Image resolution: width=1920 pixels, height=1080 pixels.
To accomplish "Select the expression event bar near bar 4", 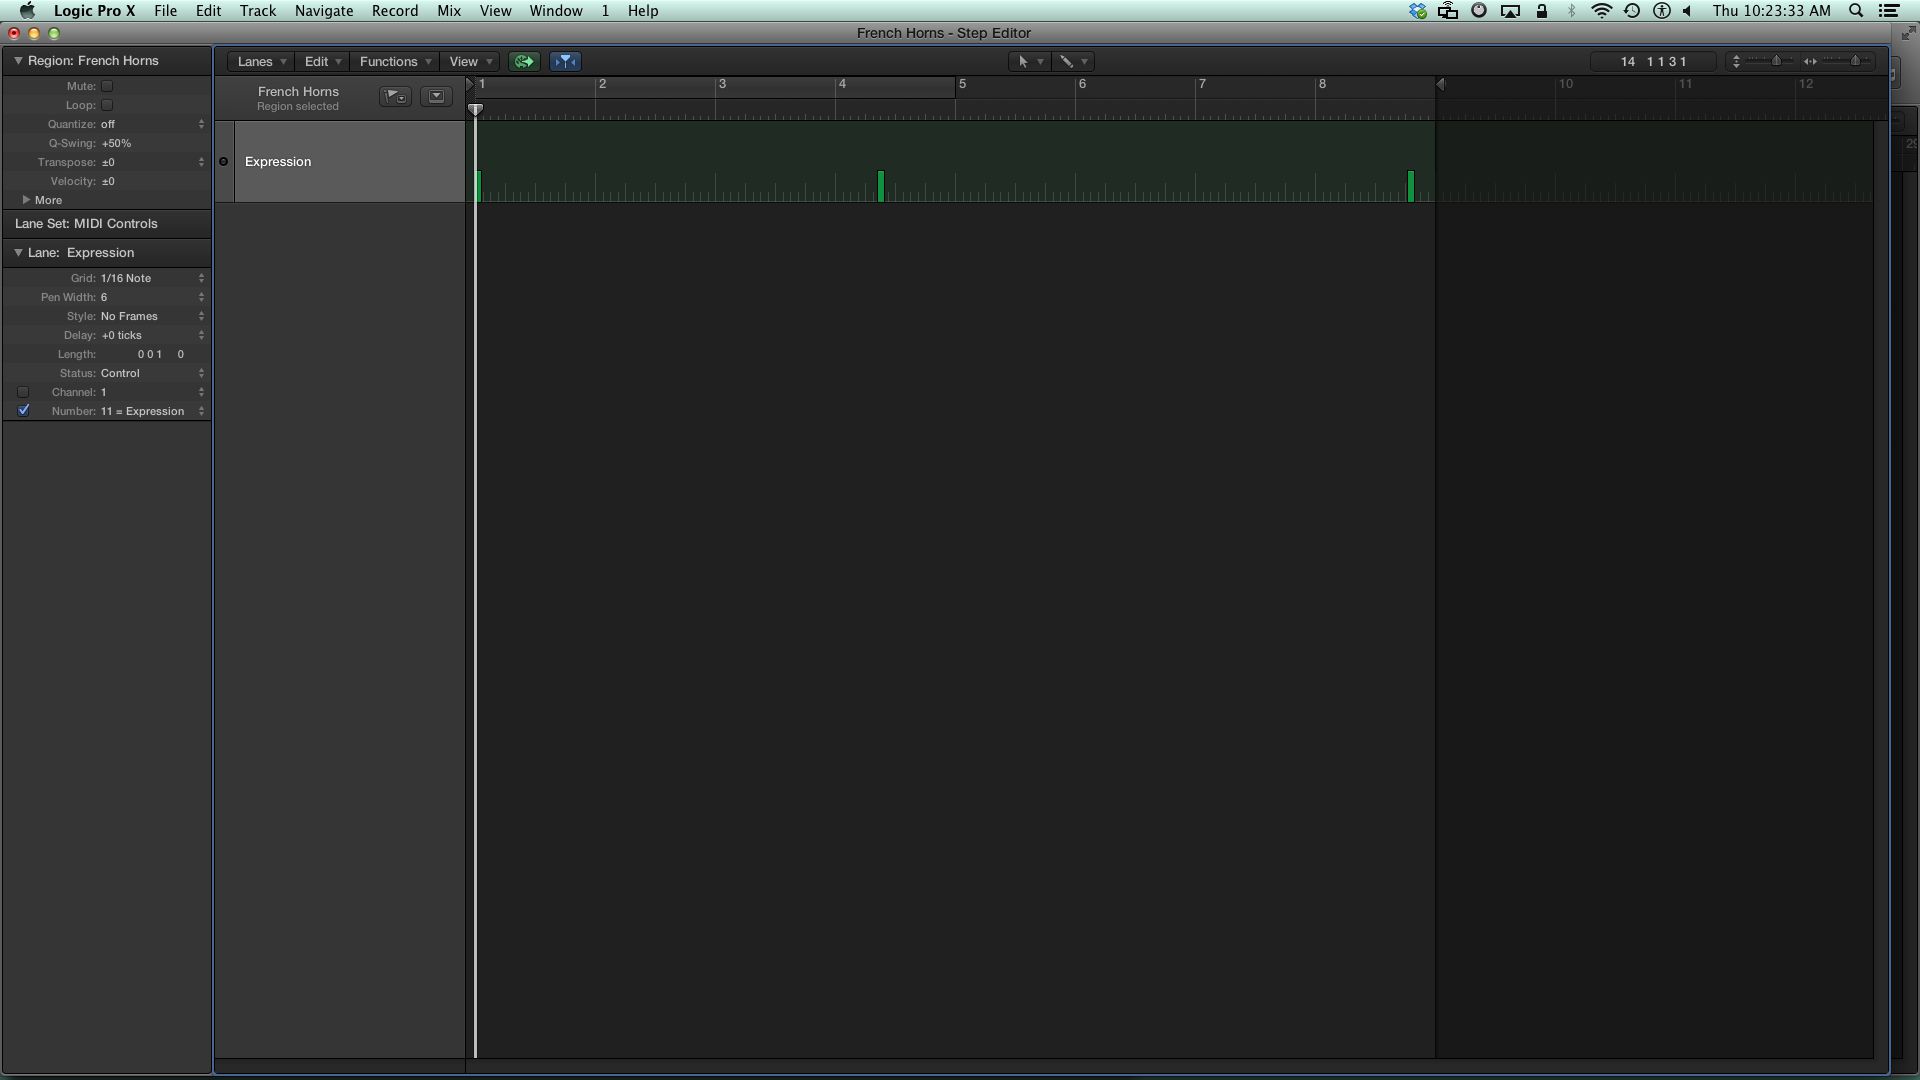I will [x=881, y=186].
